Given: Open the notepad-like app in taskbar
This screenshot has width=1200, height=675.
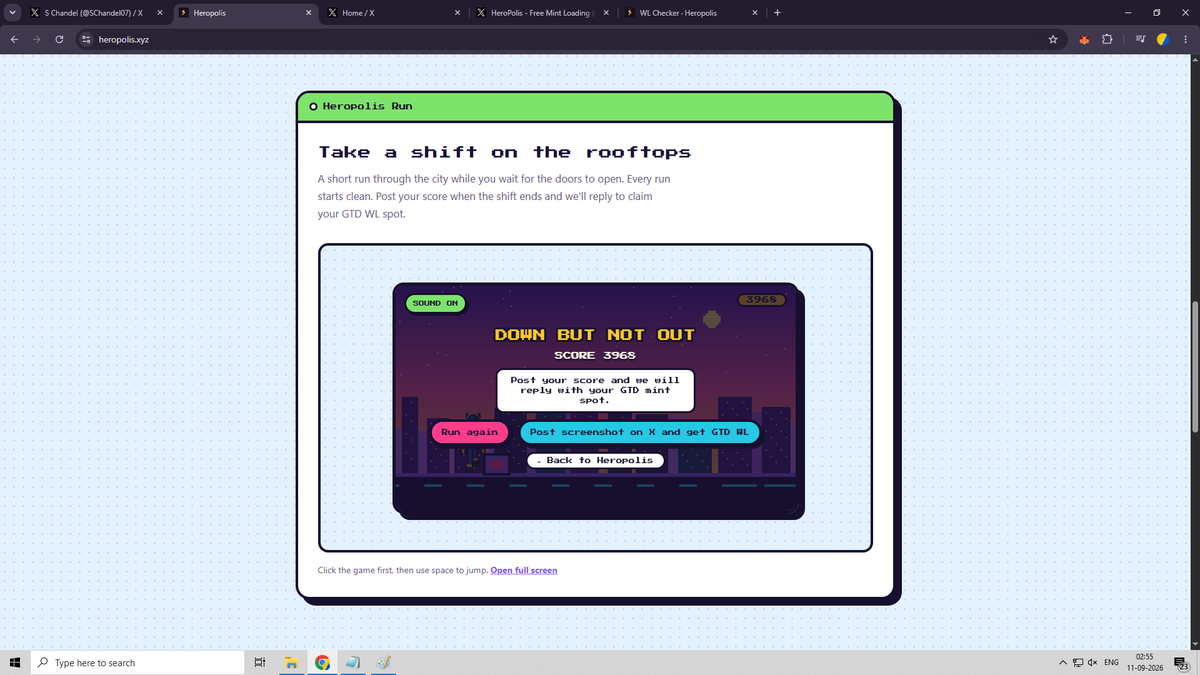Looking at the screenshot, I should (x=353, y=662).
